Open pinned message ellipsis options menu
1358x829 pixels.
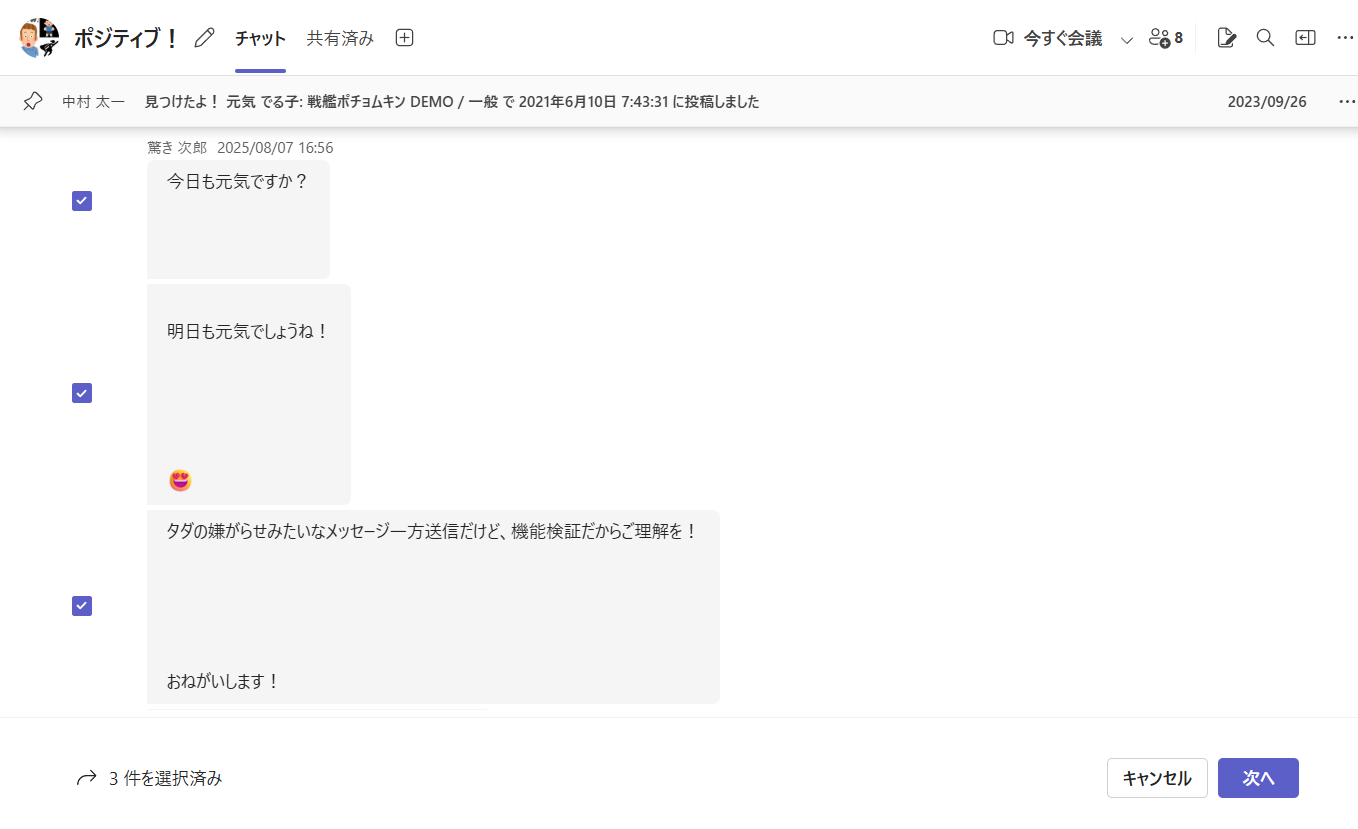pyautogui.click(x=1346, y=101)
